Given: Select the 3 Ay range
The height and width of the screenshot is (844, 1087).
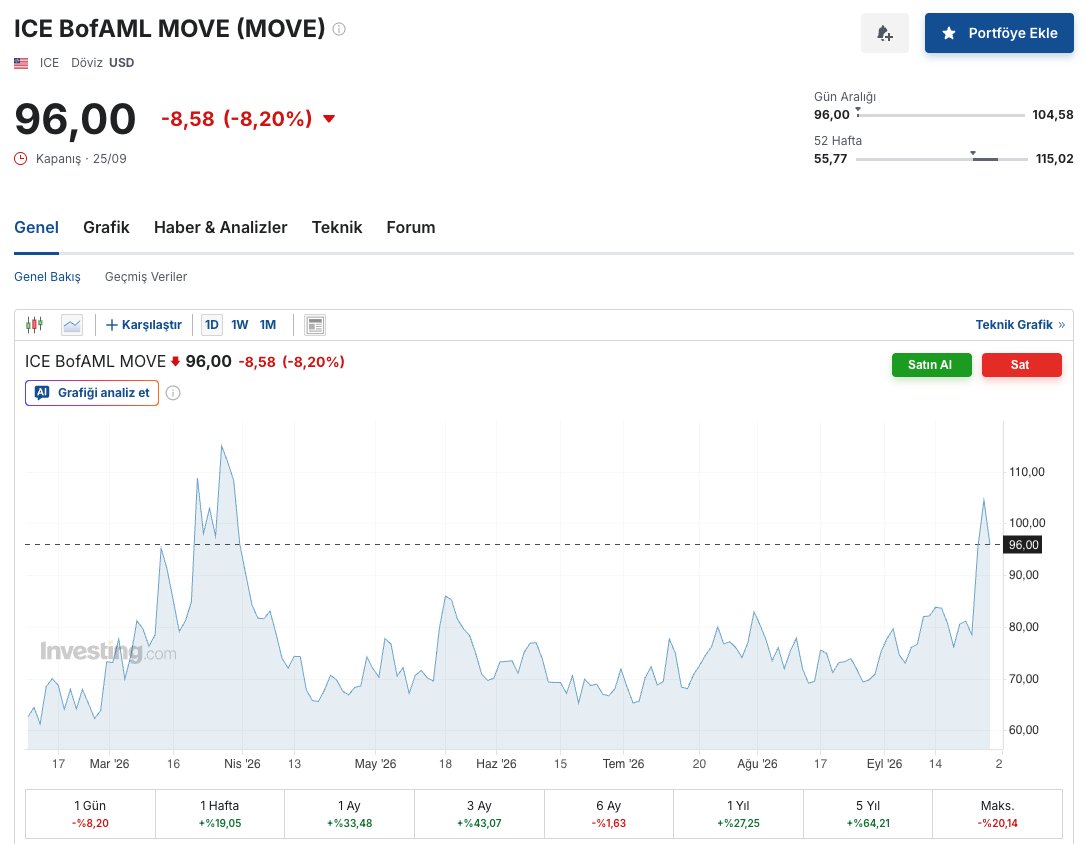Looking at the screenshot, I should [479, 814].
